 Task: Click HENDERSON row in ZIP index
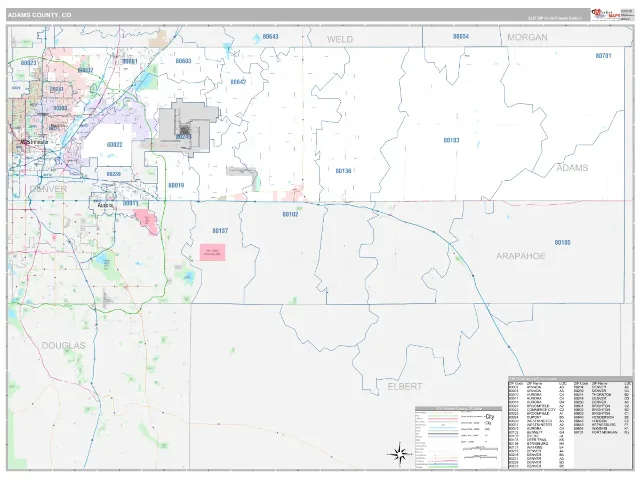click(602, 417)
